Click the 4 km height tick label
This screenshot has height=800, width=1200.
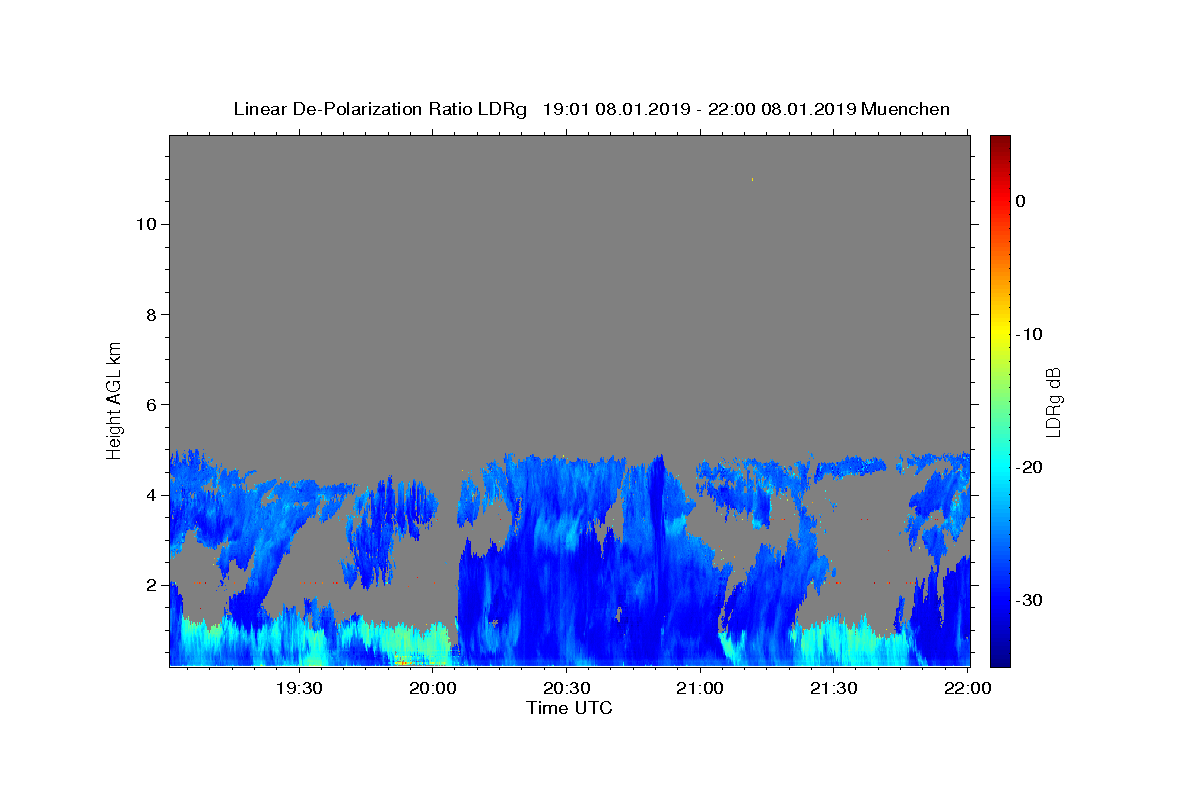click(x=150, y=494)
